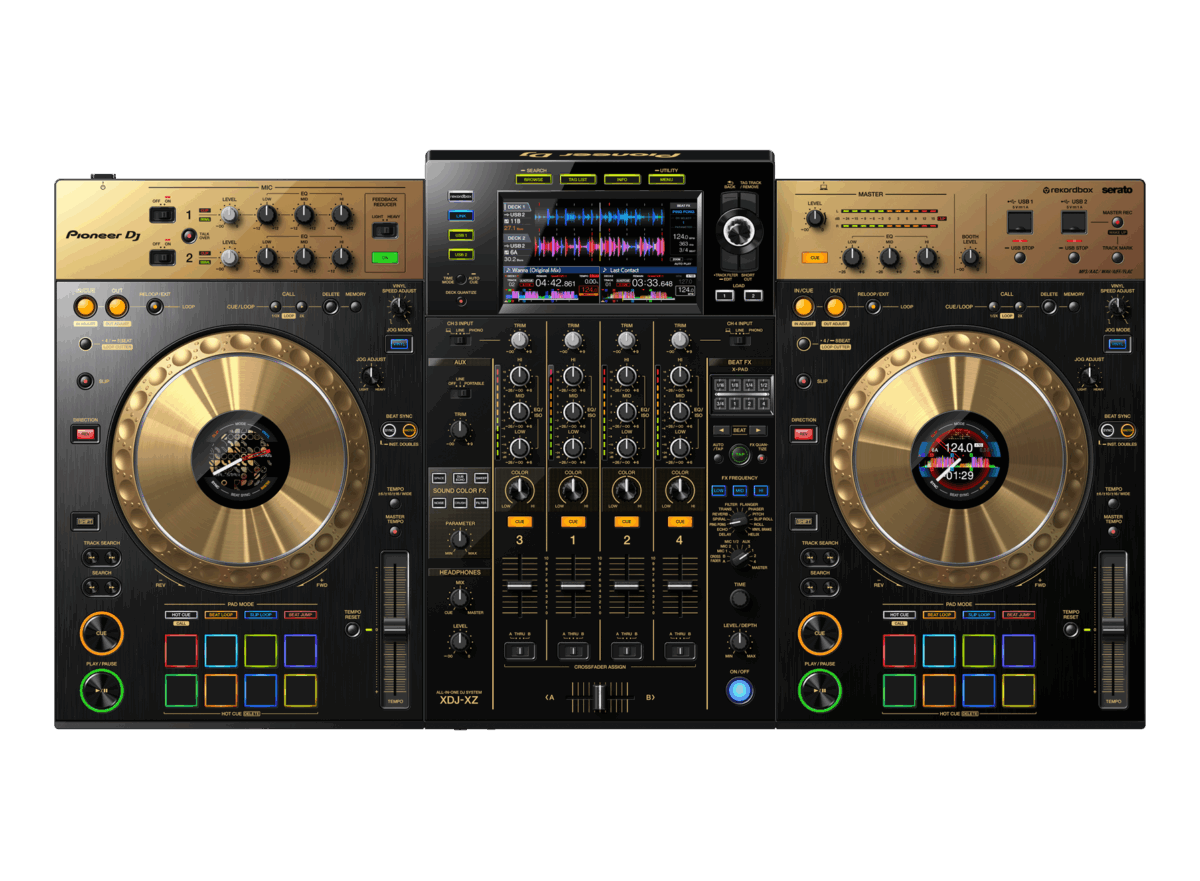Viewport: 1200px width, 881px height.
Task: Decrease beat with the BEAT left arrow
Action: (x=719, y=430)
